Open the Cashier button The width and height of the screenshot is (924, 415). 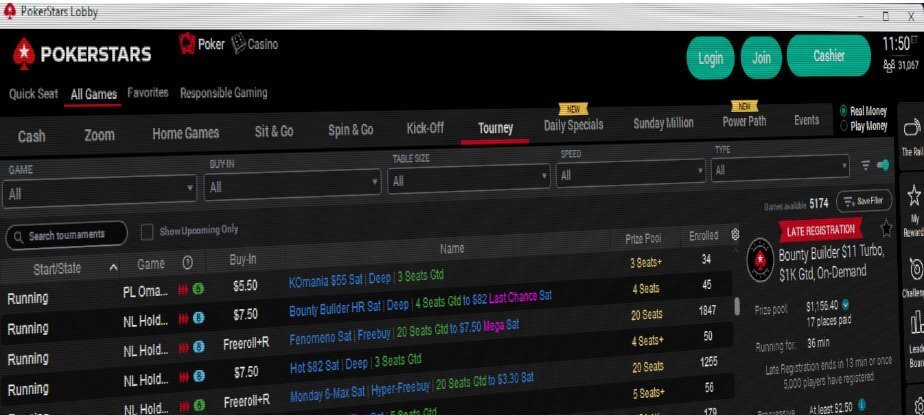click(x=829, y=56)
